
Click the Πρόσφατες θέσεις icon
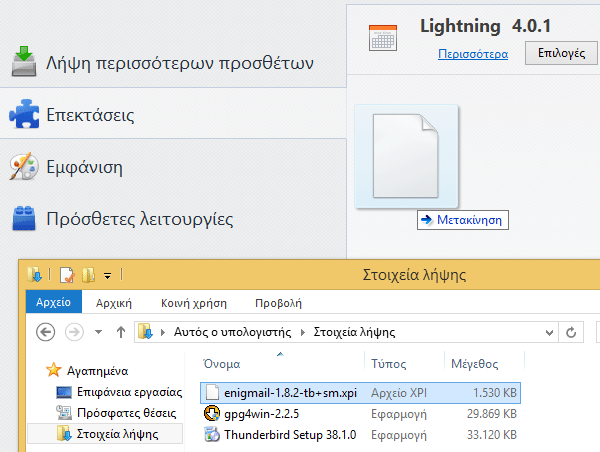pyautogui.click(x=64, y=413)
